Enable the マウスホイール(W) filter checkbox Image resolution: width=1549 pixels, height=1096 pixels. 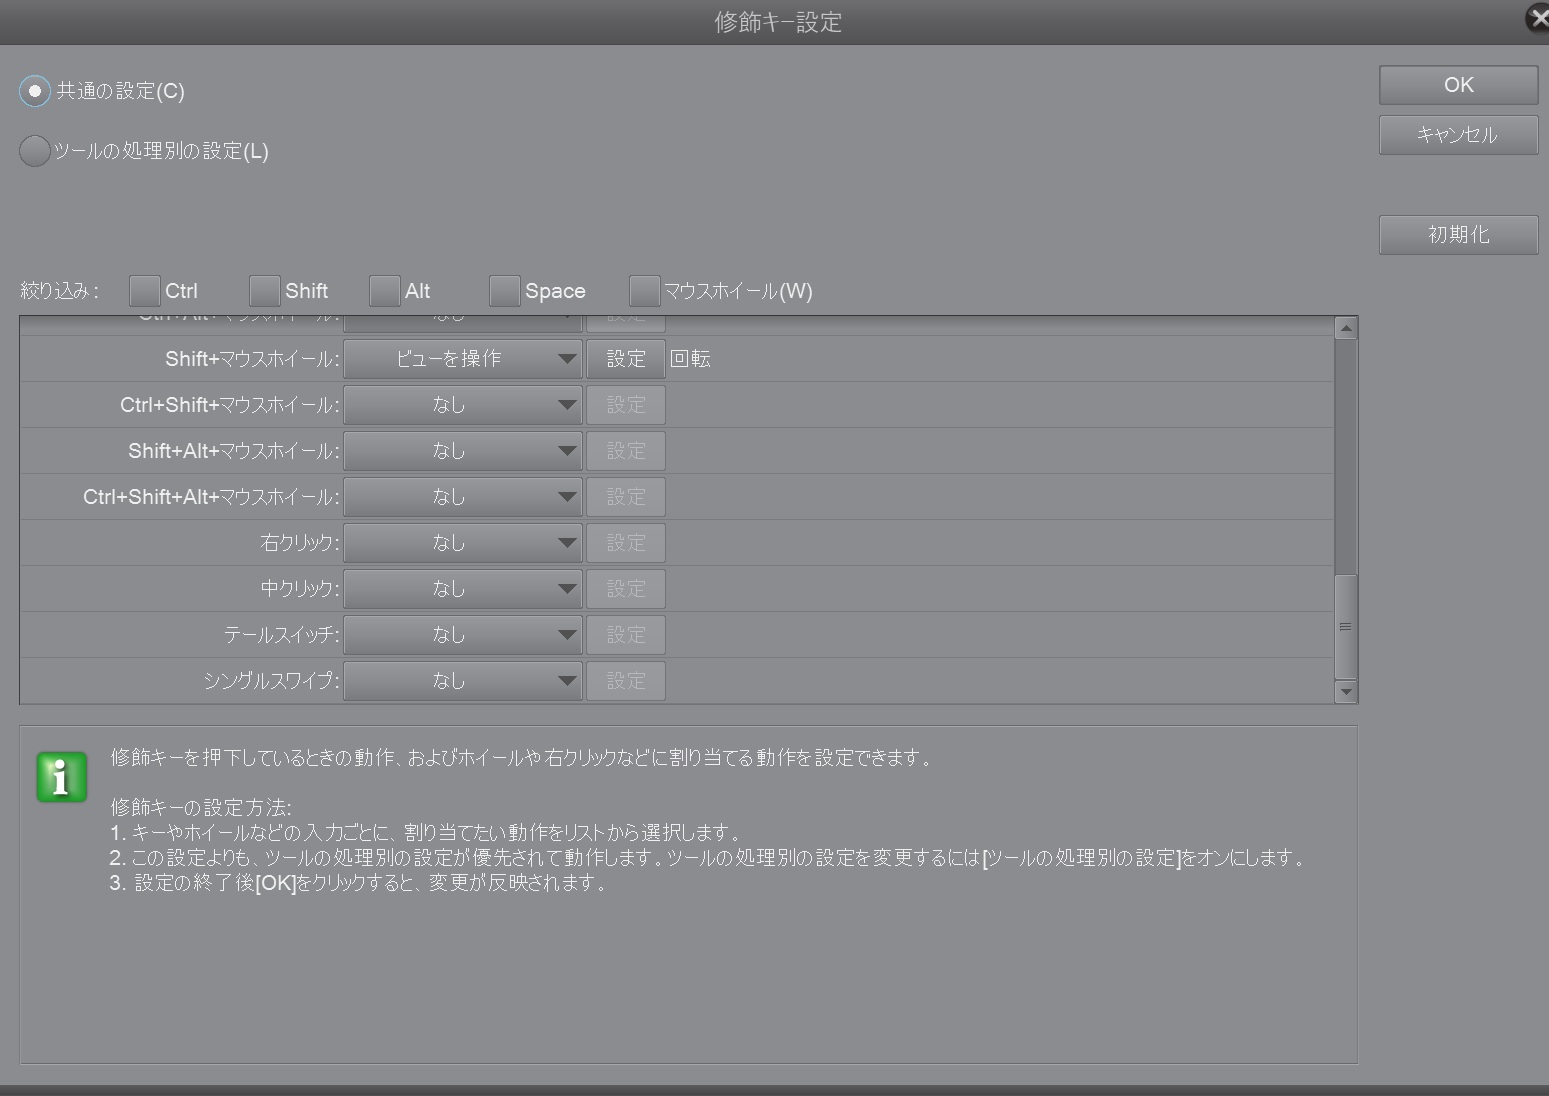645,291
